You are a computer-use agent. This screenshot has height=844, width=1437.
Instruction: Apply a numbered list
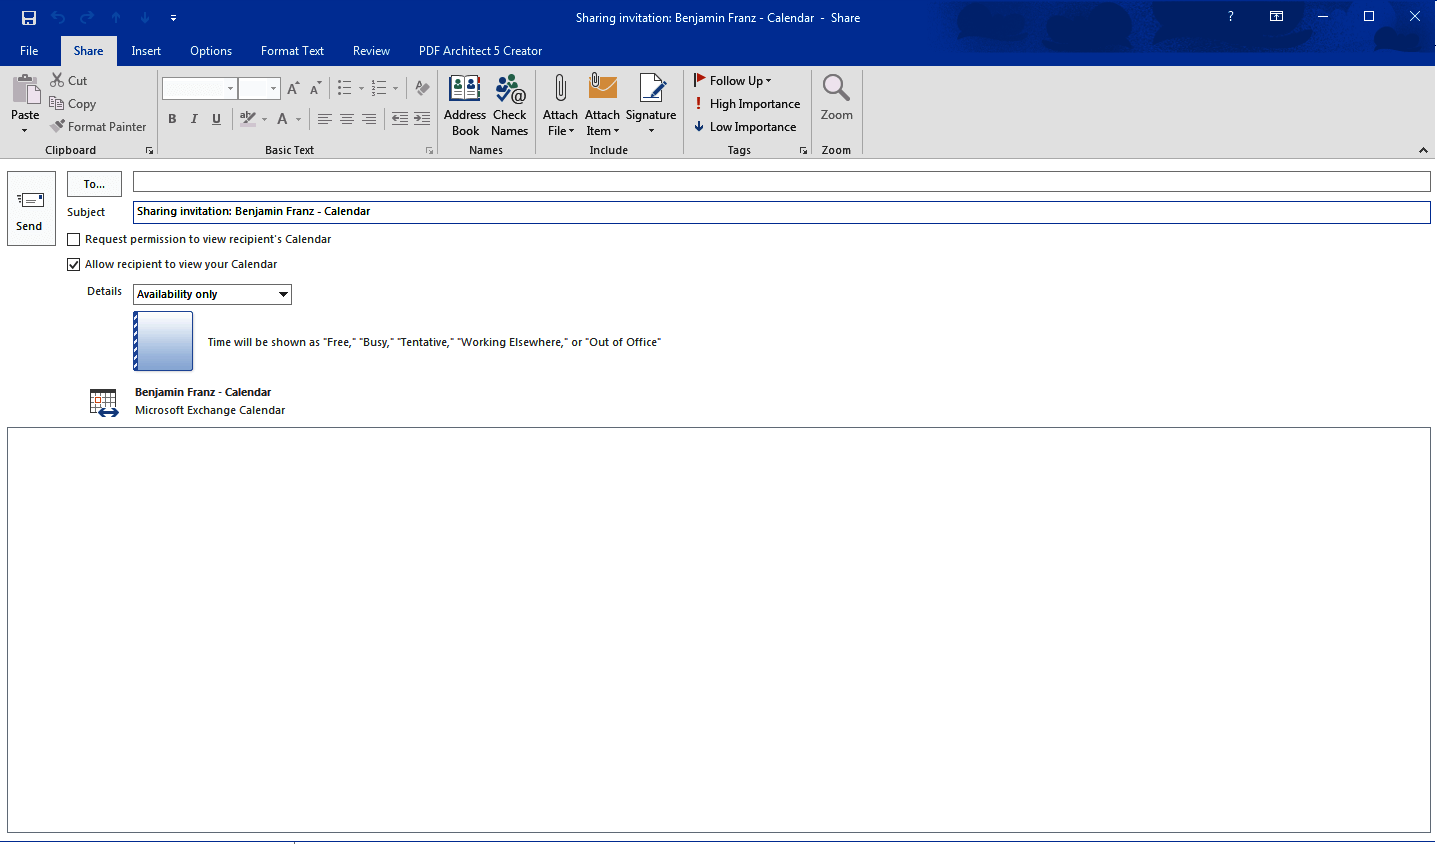tap(379, 88)
